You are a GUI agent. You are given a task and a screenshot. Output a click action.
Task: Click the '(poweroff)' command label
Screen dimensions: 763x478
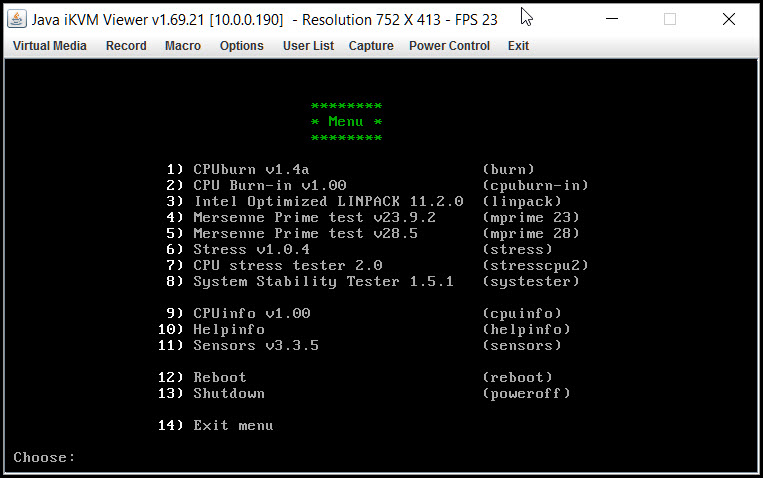[x=527, y=394]
